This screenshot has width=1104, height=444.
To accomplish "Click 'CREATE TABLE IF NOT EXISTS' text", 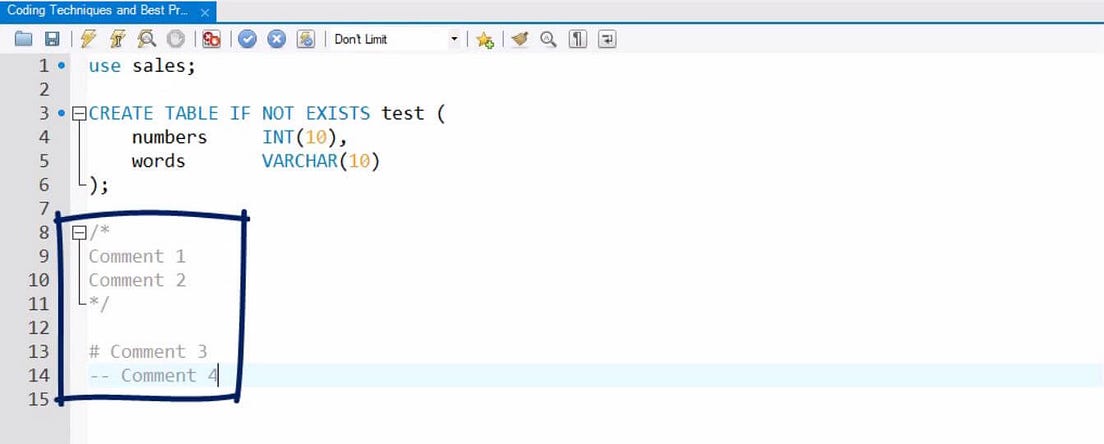I will coord(230,113).
